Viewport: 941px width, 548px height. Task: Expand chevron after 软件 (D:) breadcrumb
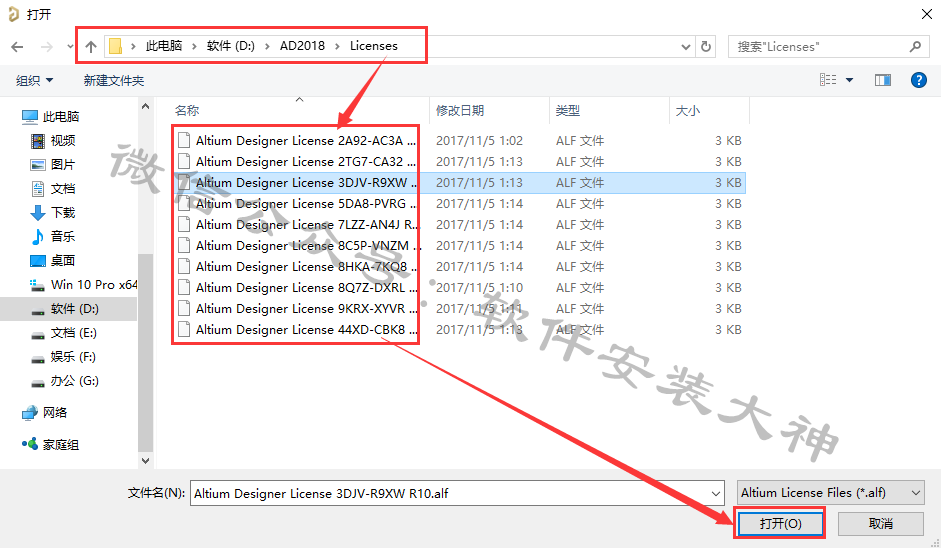(x=267, y=46)
